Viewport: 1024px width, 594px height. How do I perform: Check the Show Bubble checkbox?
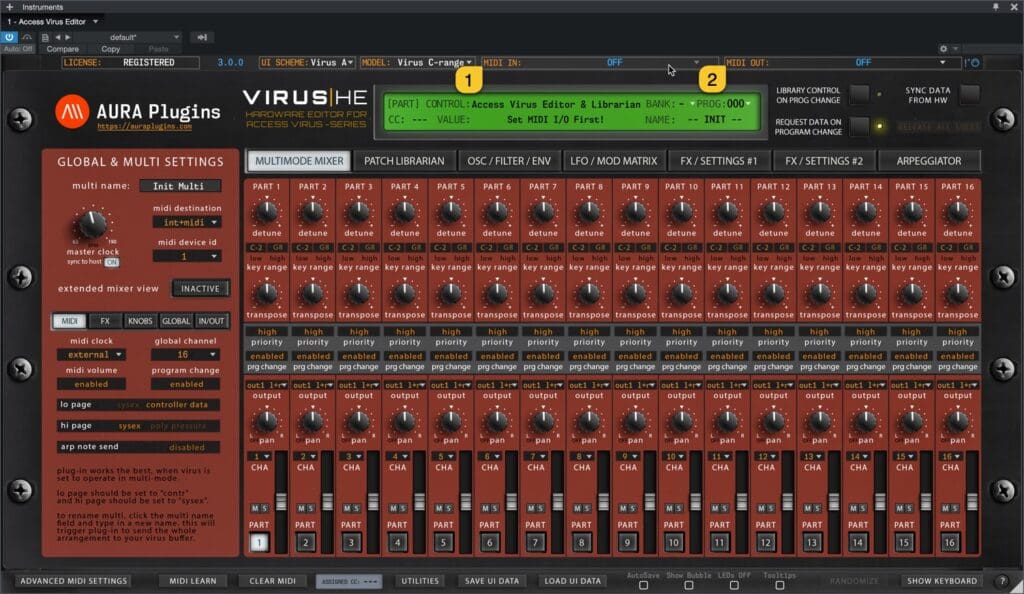click(x=688, y=586)
